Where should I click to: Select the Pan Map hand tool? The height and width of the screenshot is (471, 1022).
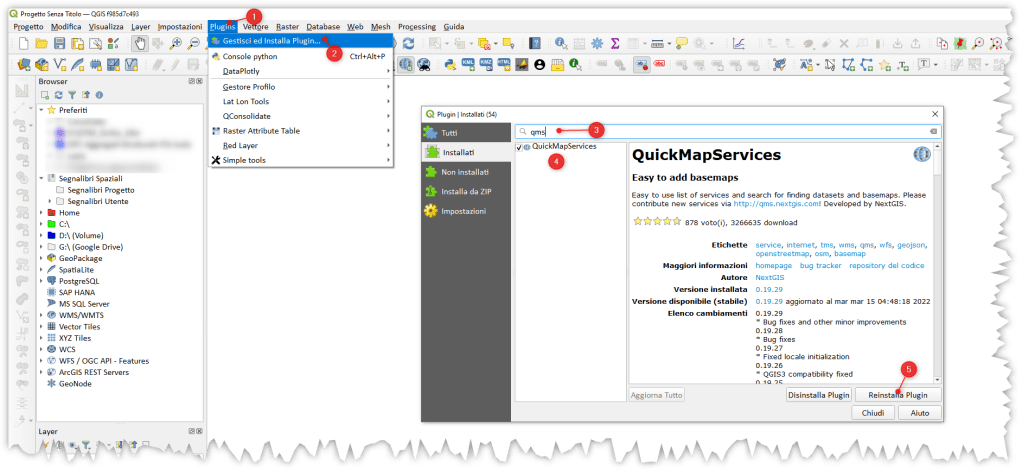point(139,43)
